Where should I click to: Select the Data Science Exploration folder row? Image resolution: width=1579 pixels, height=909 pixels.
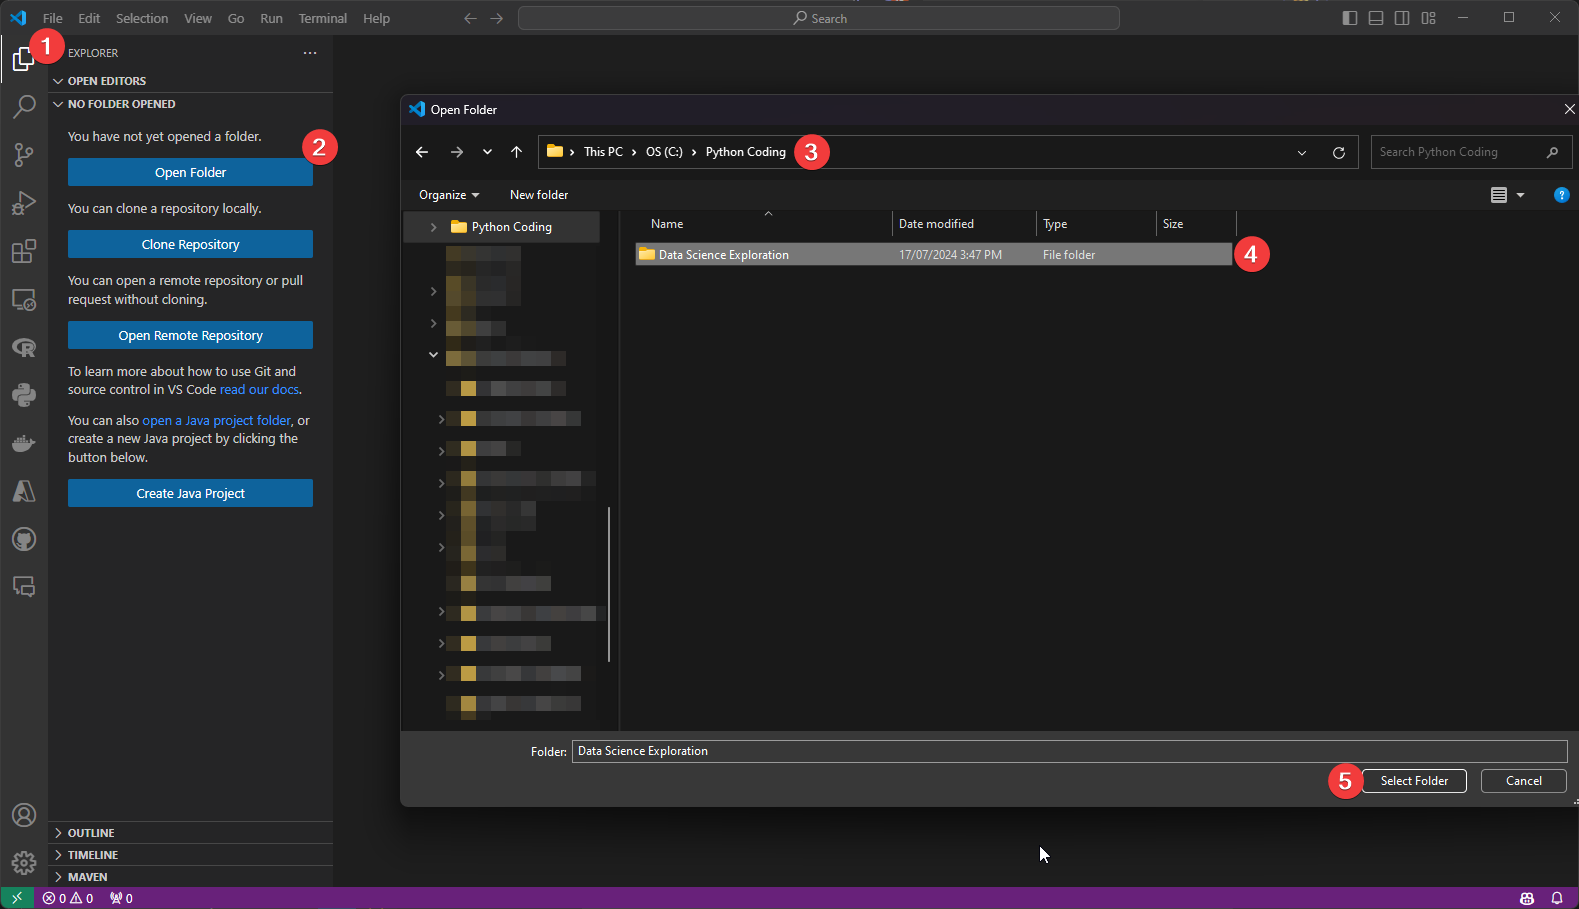click(934, 255)
